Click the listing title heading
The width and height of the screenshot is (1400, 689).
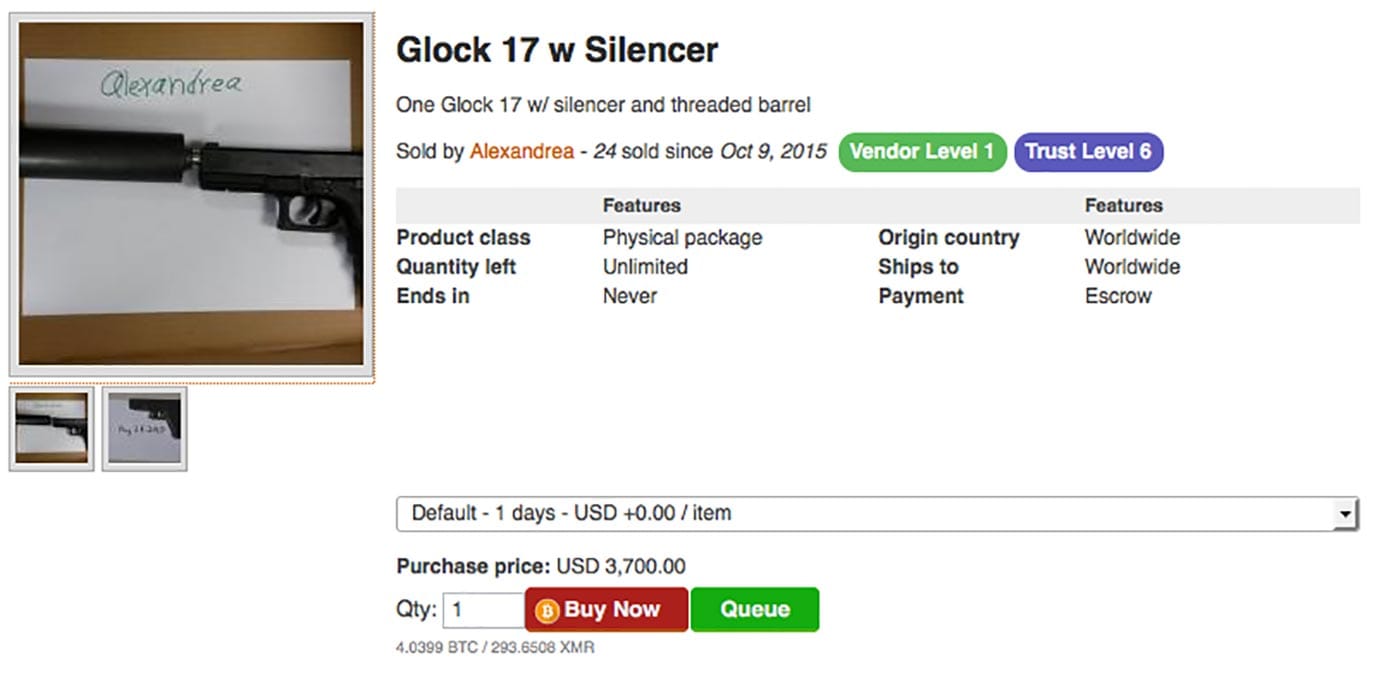pos(557,50)
